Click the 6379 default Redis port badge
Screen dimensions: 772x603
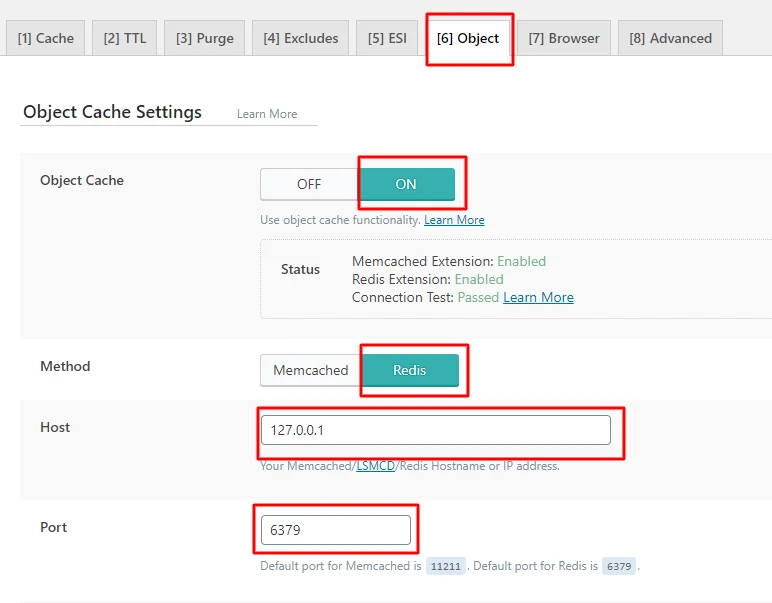coord(619,566)
